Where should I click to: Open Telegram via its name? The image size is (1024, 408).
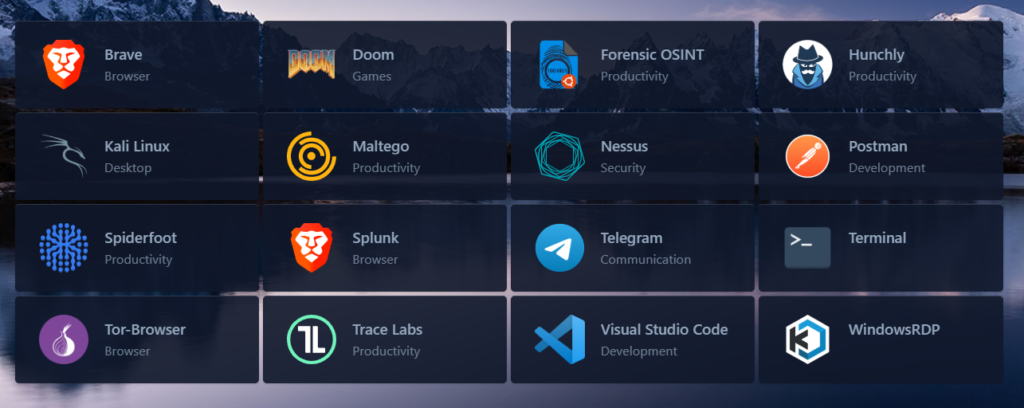point(632,238)
